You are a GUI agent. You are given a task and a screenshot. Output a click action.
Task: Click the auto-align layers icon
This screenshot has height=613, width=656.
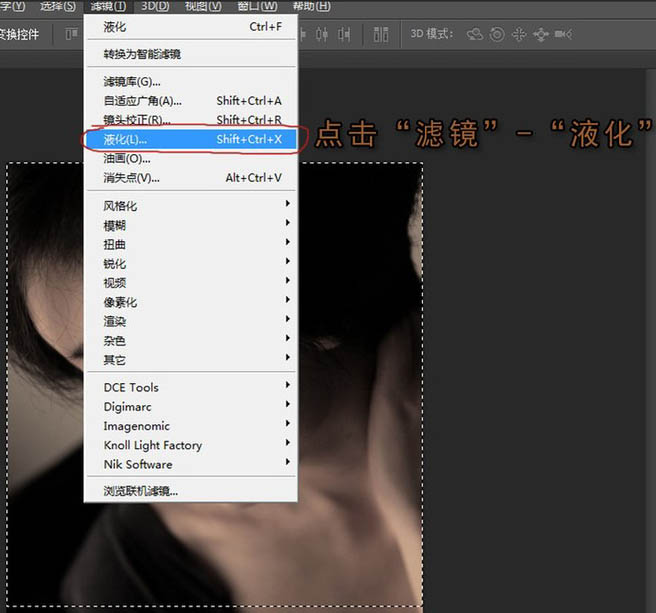(x=381, y=34)
